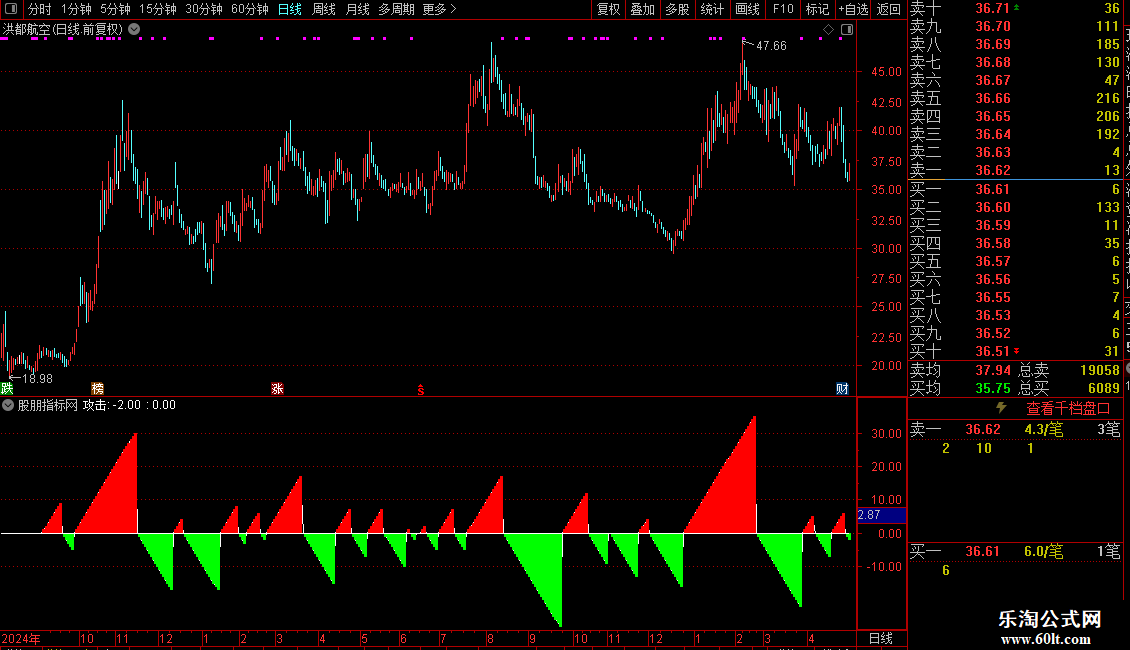Click the red 涨 marker icon
This screenshot has width=1130, height=650.
[277, 388]
